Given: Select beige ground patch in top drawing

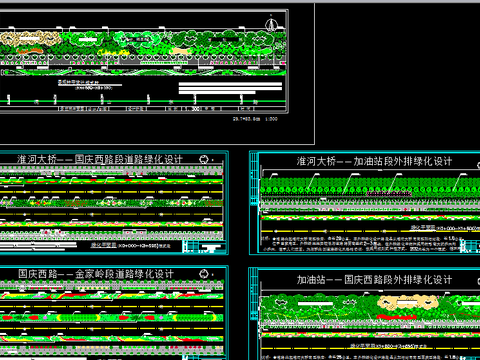Looking at the screenshot, I should coord(180,51).
